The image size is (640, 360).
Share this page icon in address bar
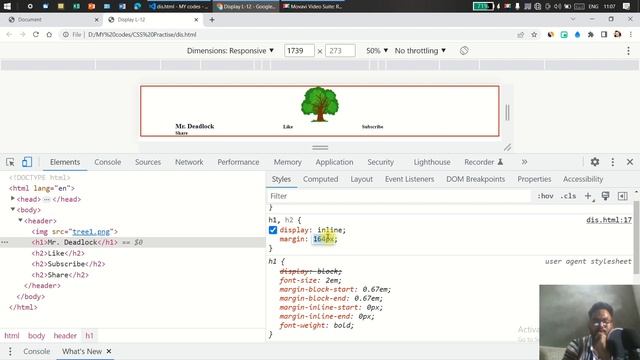pyautogui.click(x=520, y=35)
